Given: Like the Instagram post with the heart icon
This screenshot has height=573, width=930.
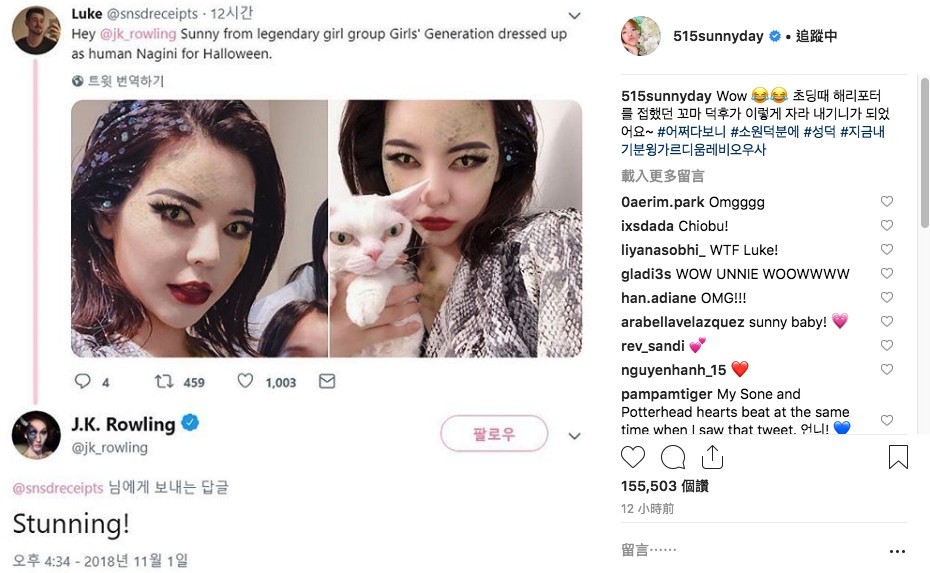Looking at the screenshot, I should (x=633, y=457).
